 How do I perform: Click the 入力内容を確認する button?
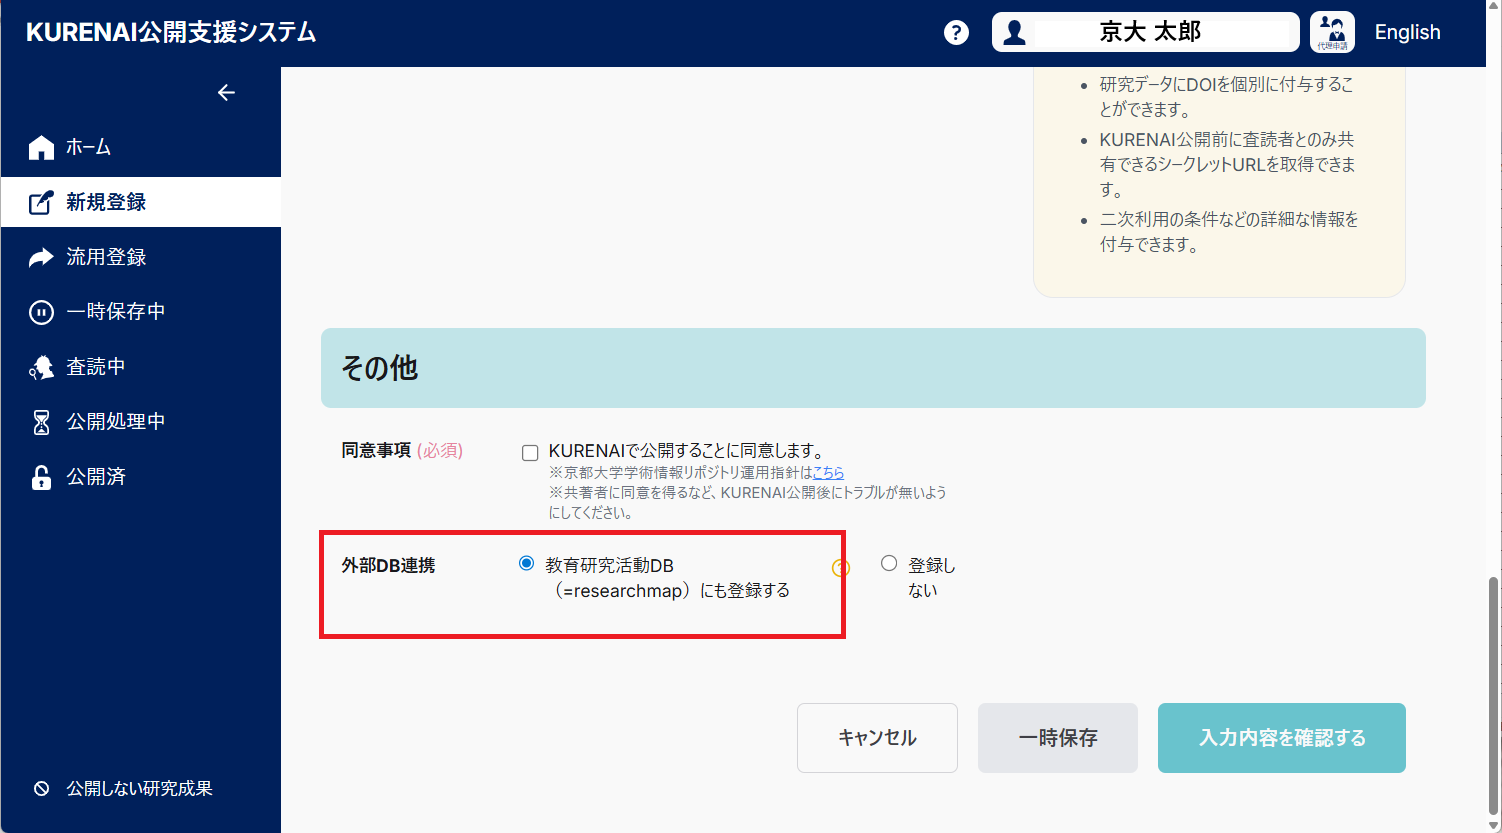pos(1281,737)
